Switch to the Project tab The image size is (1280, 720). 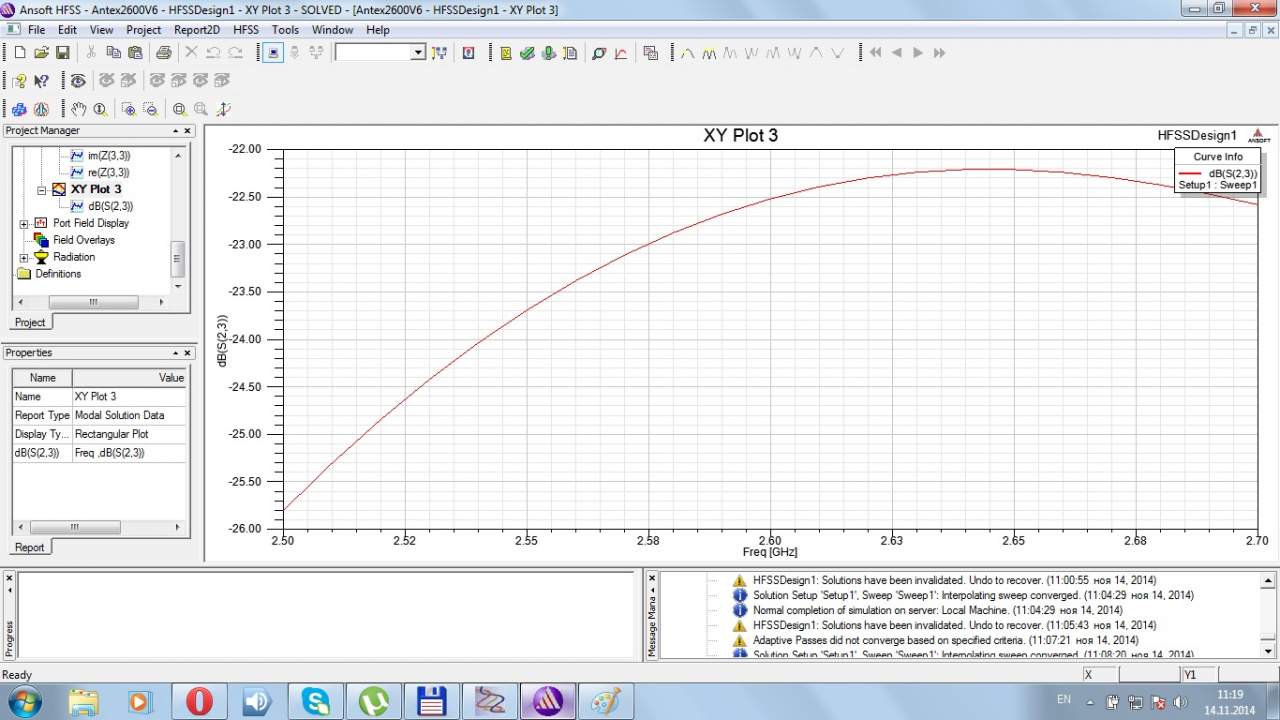[x=30, y=322]
